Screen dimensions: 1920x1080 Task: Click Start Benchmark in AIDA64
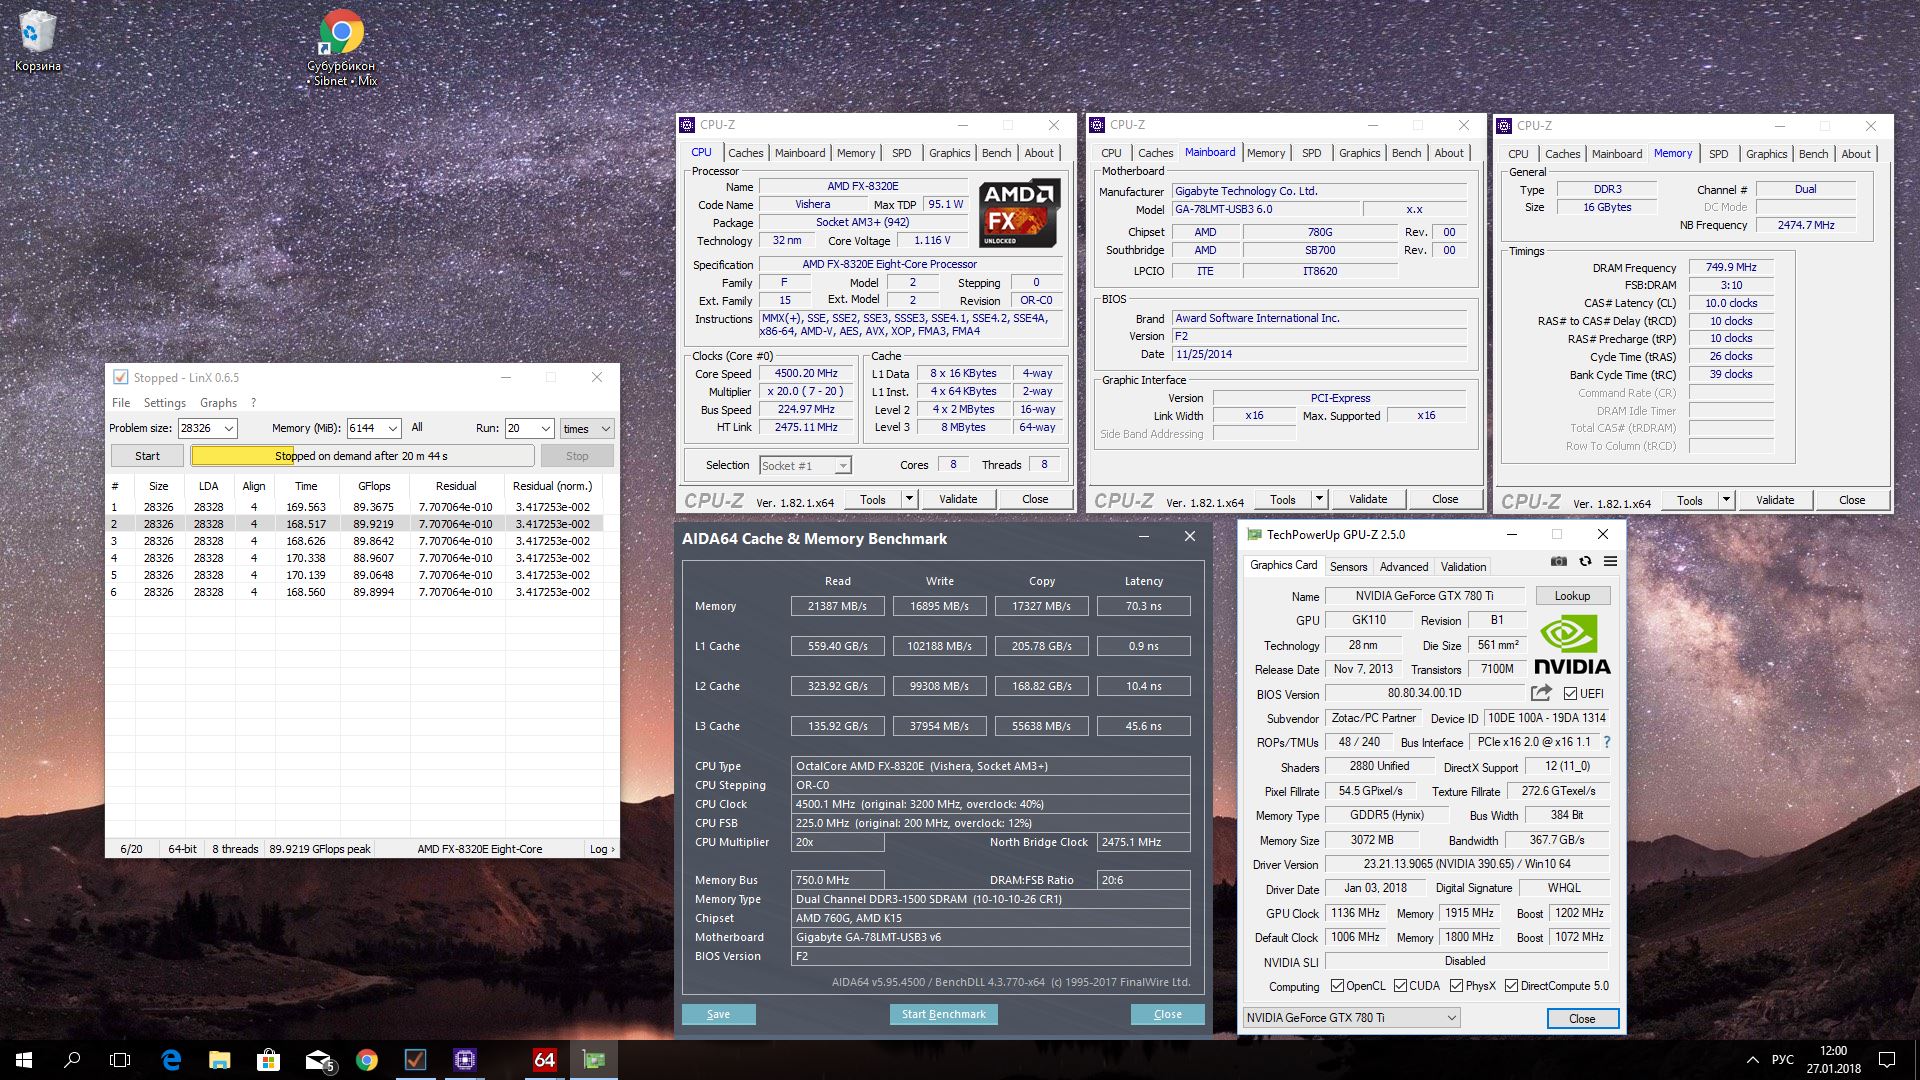tap(943, 1014)
